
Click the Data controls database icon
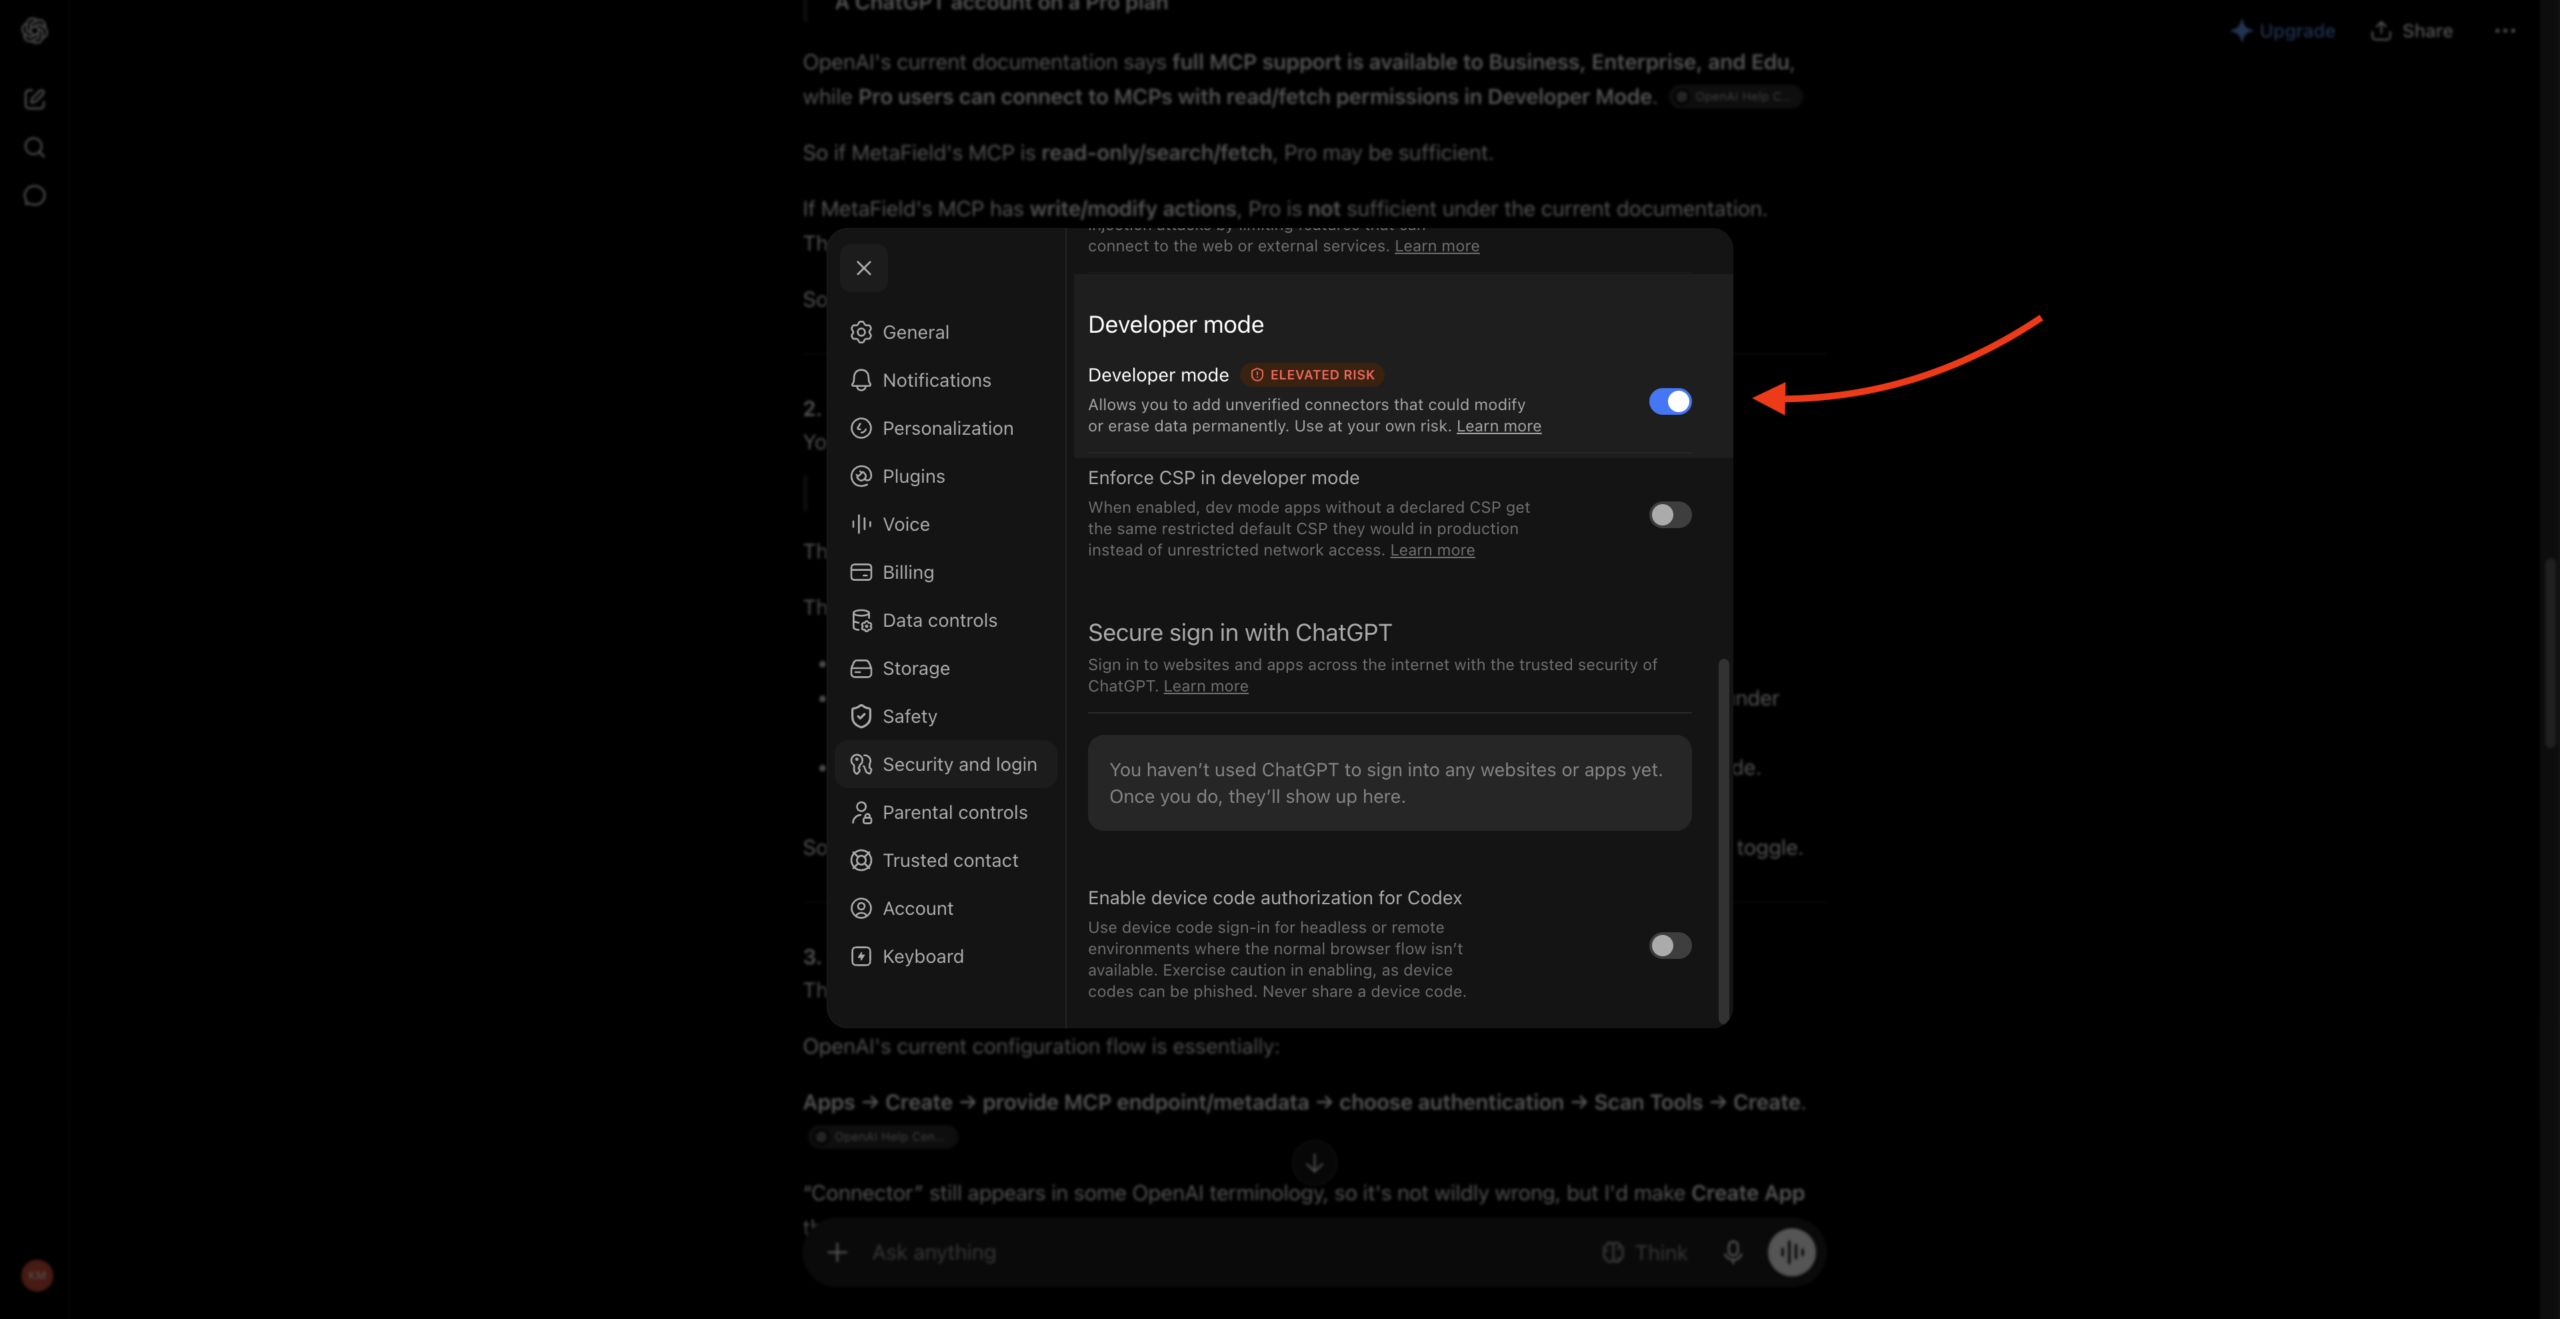point(861,620)
